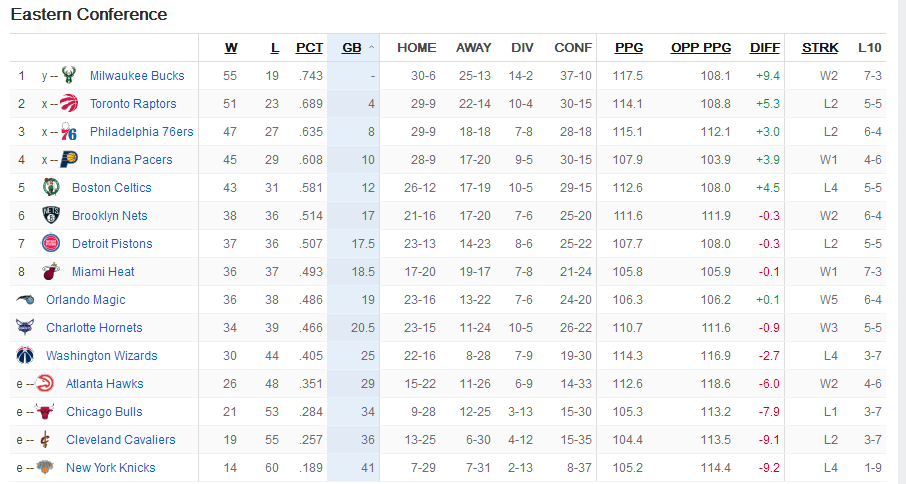Open the Detroit Pistons team link
906x484 pixels.
112,244
